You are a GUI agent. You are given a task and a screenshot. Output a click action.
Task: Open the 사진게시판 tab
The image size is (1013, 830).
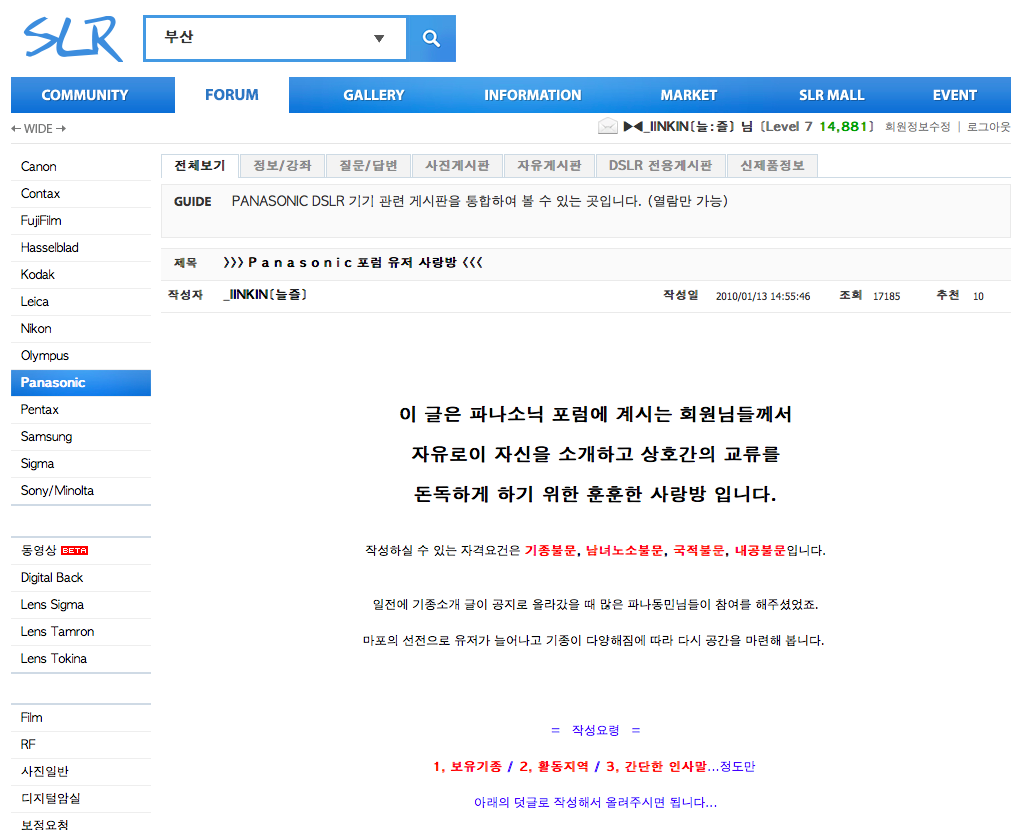(x=457, y=166)
